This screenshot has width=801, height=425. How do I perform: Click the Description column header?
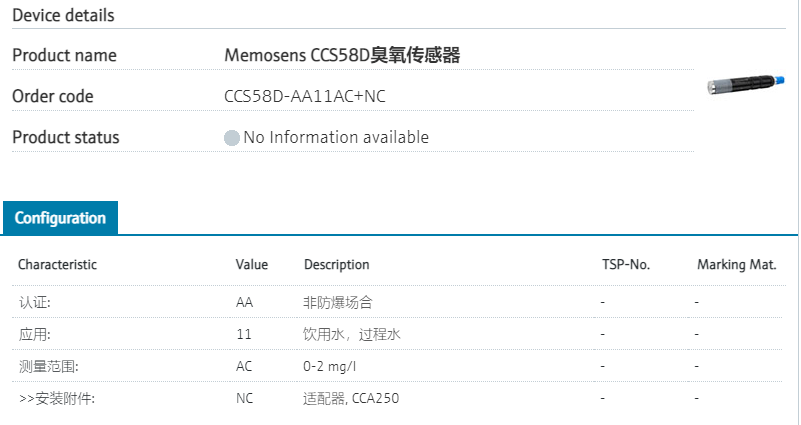337,265
